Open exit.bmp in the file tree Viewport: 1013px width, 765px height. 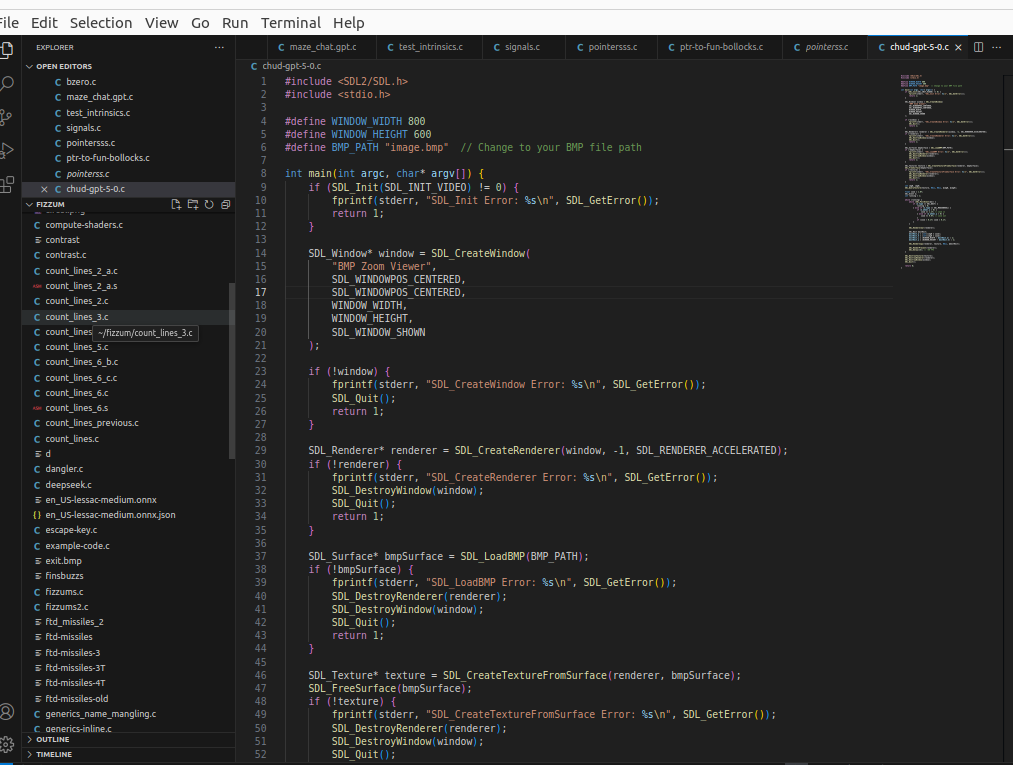point(128,561)
